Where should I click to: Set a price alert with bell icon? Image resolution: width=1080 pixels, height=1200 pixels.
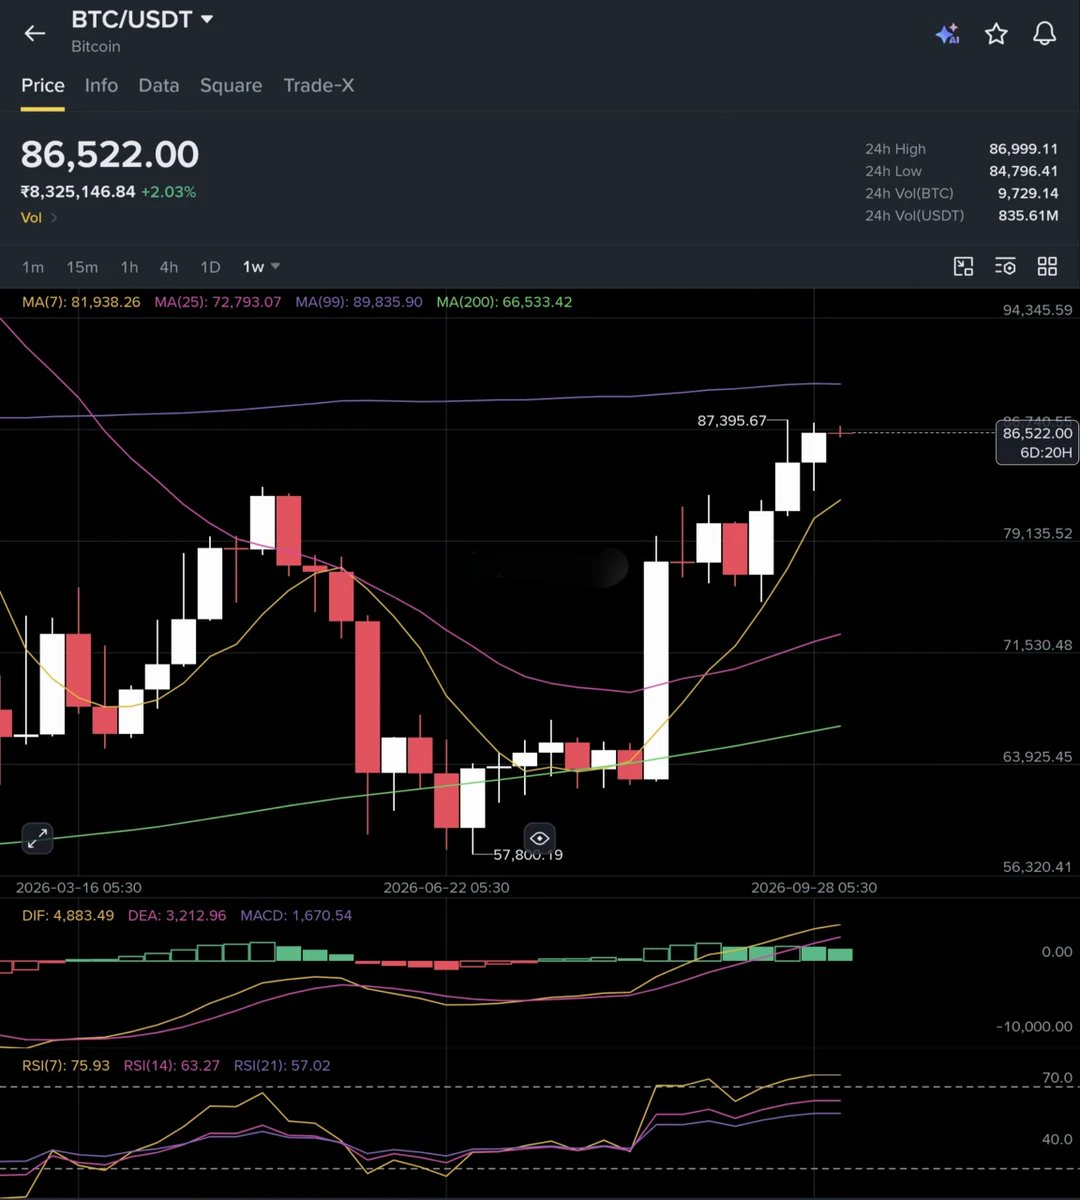pyautogui.click(x=1044, y=34)
